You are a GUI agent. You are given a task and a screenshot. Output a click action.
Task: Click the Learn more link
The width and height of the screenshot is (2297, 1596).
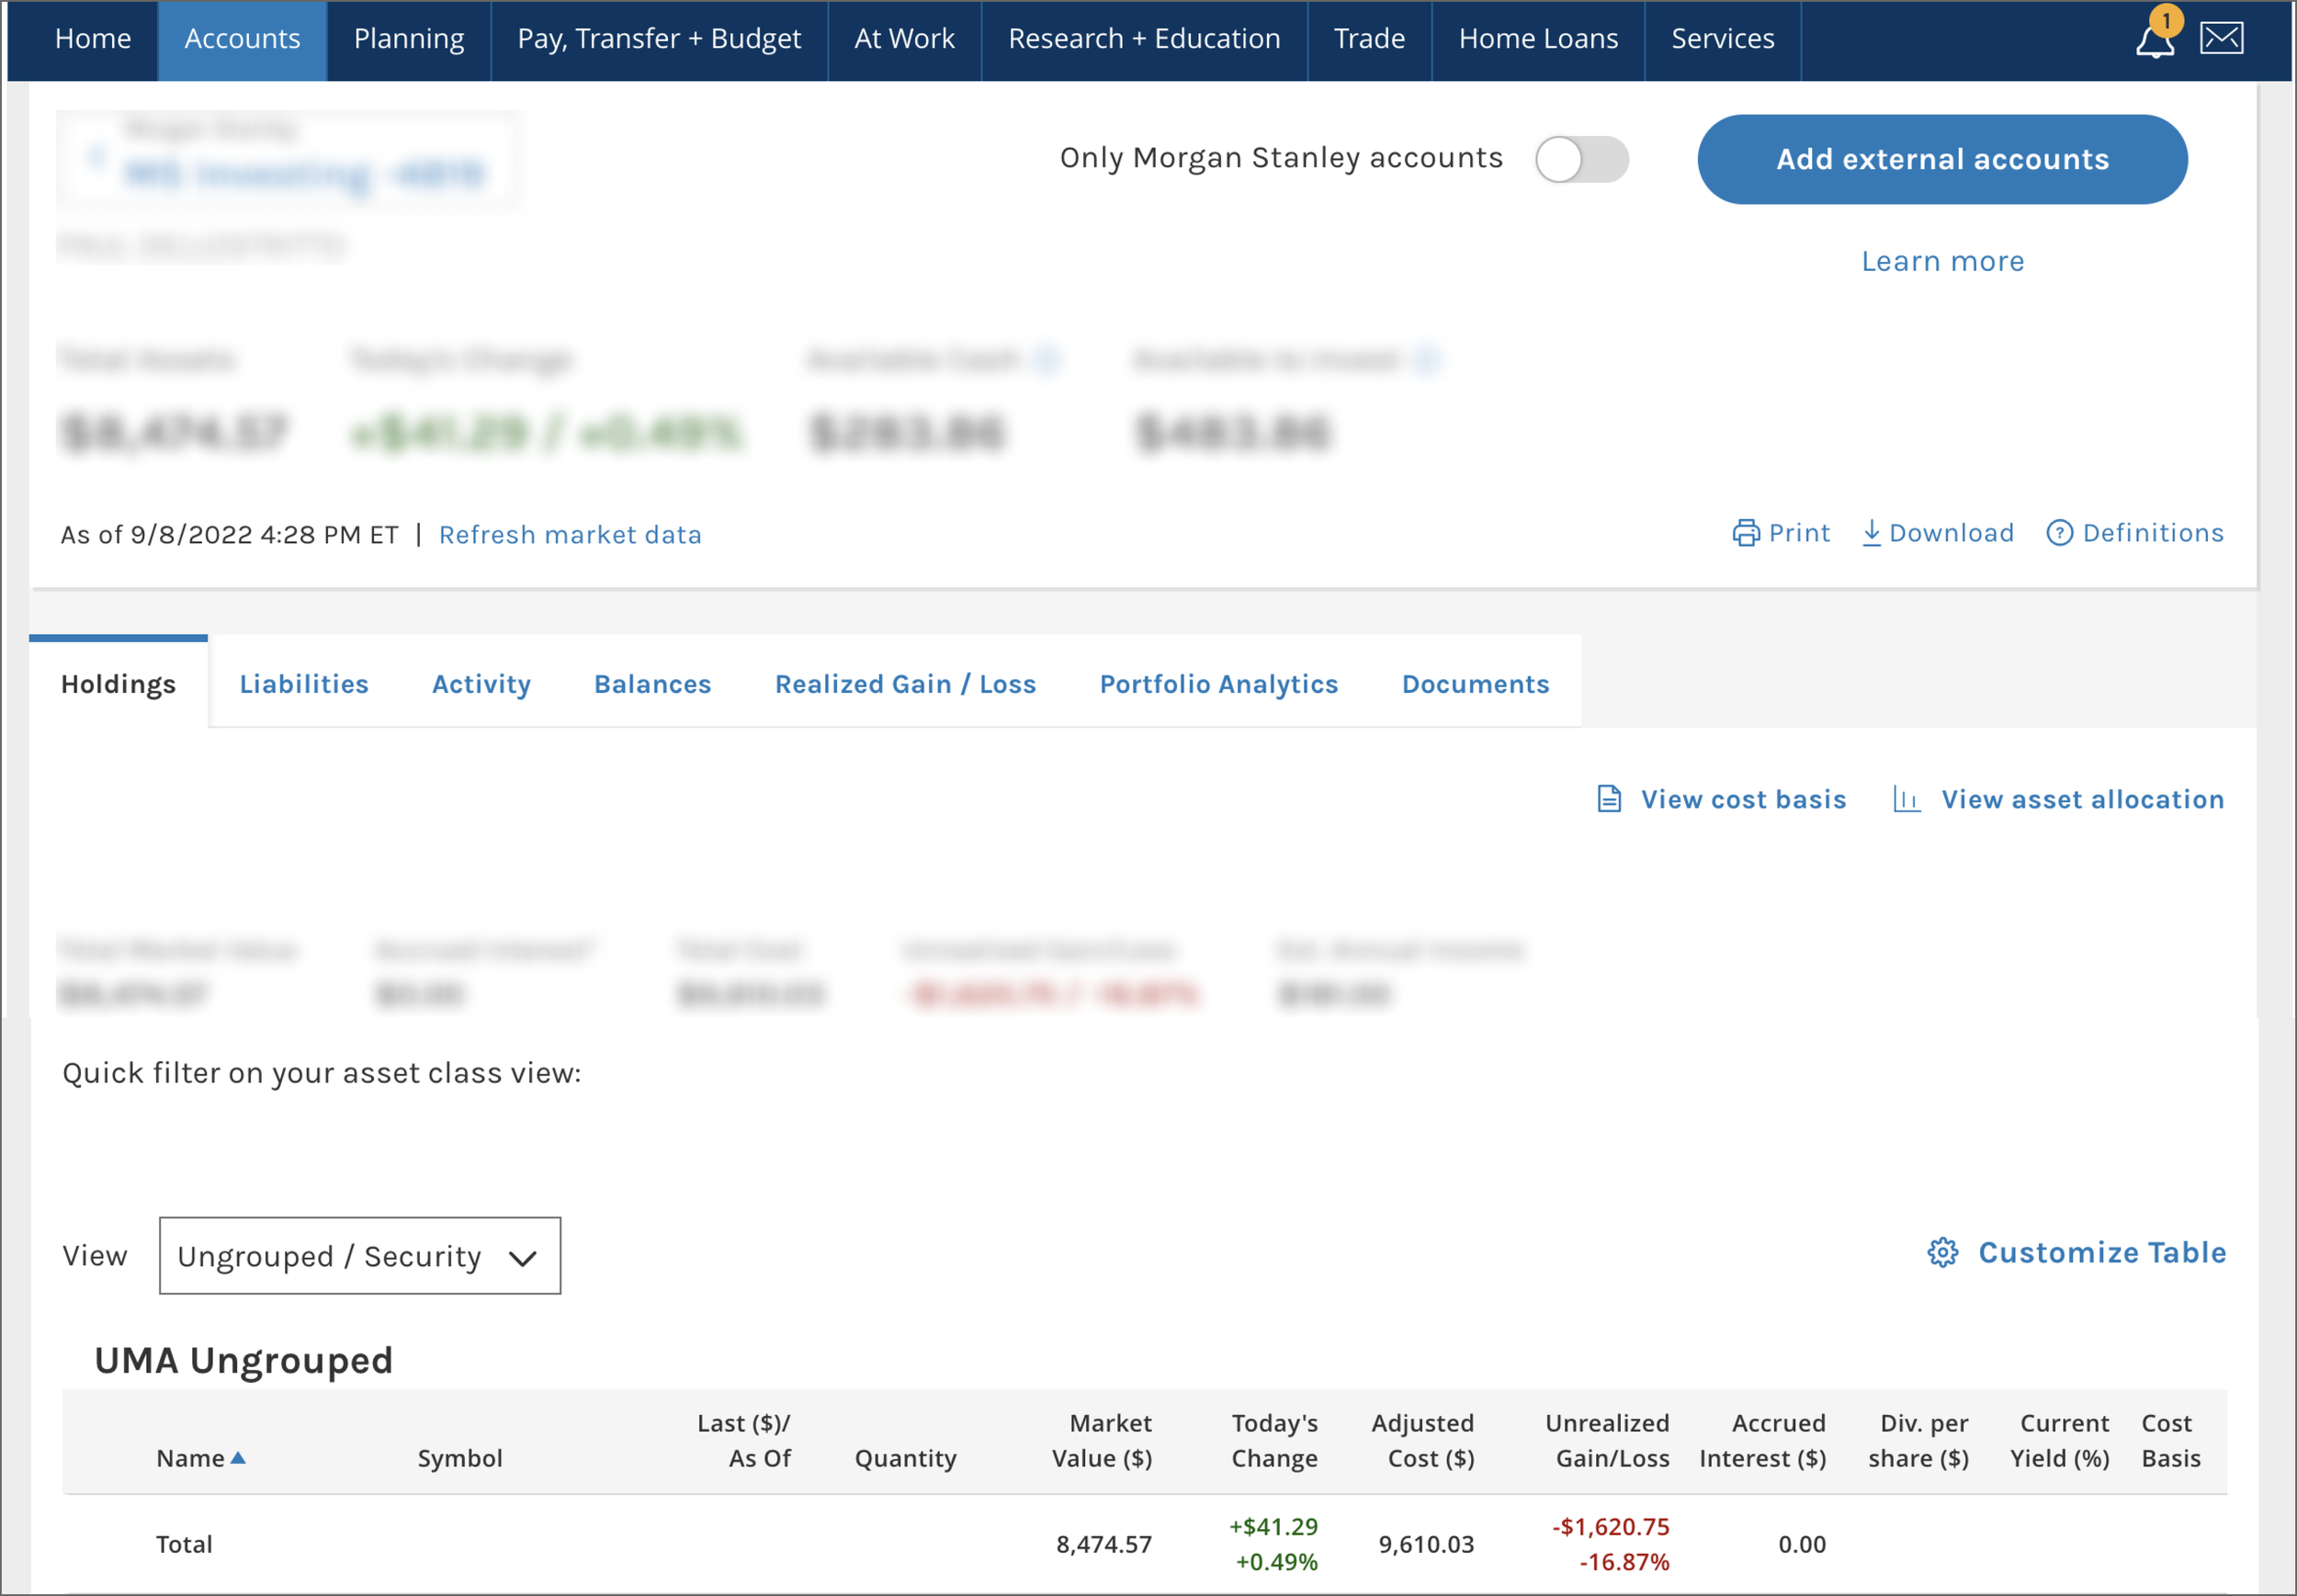click(1941, 261)
